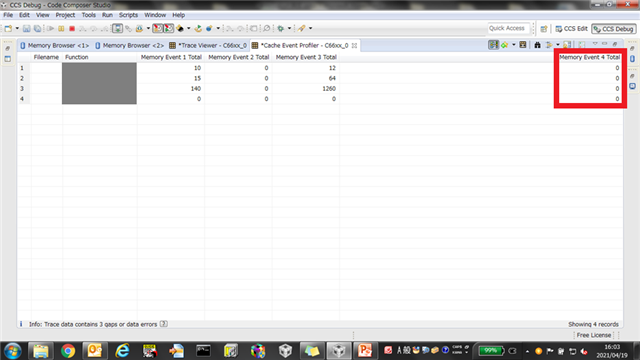The image size is (640, 360).
Task: Open Google Chrome from the taskbar
Action: (x=68, y=351)
